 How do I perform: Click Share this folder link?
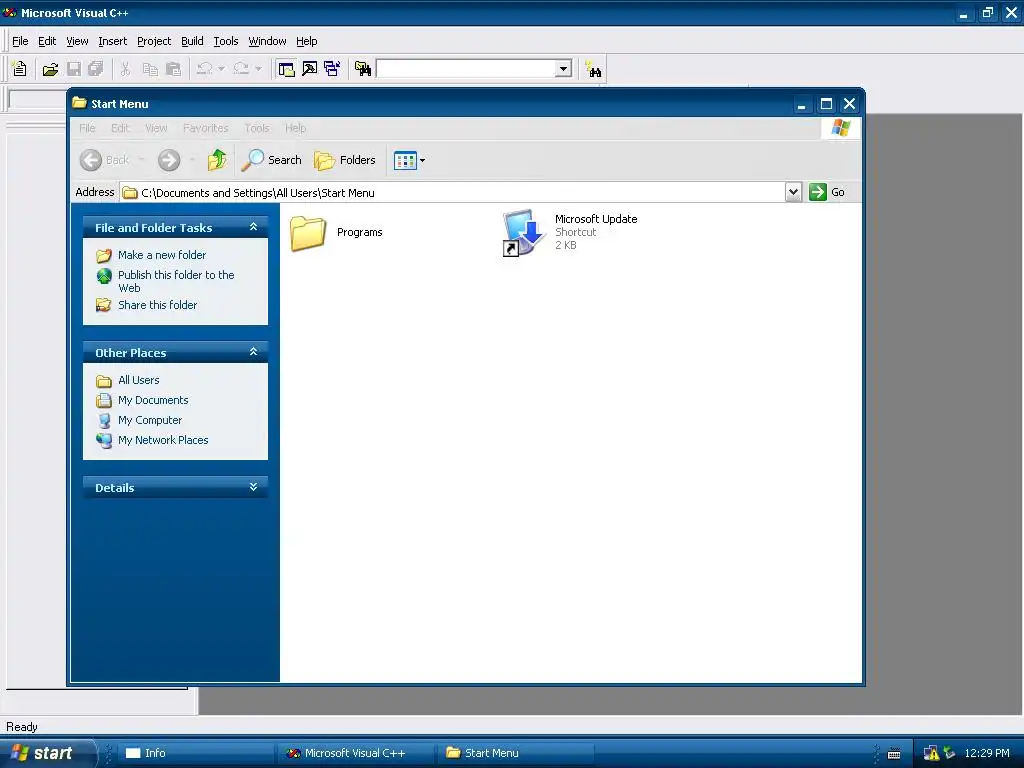[157, 305]
